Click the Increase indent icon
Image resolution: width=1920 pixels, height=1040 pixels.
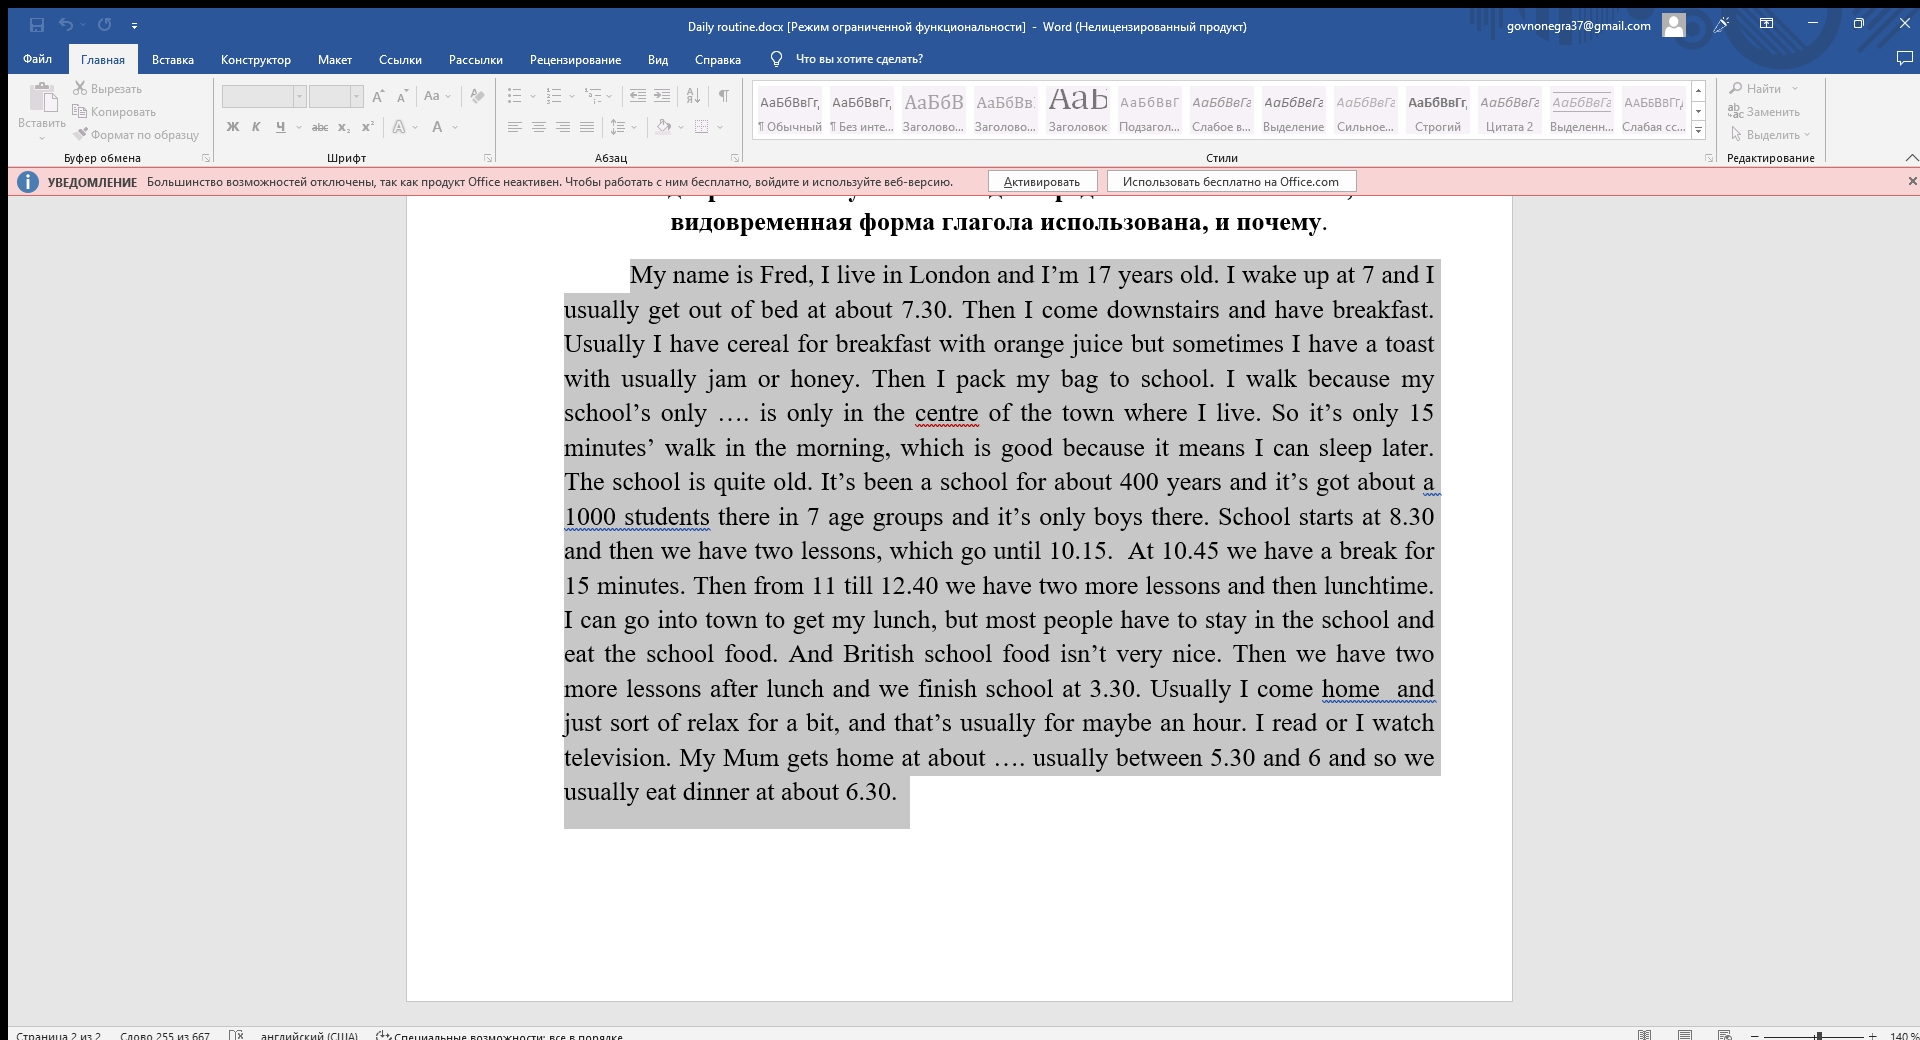(x=662, y=96)
